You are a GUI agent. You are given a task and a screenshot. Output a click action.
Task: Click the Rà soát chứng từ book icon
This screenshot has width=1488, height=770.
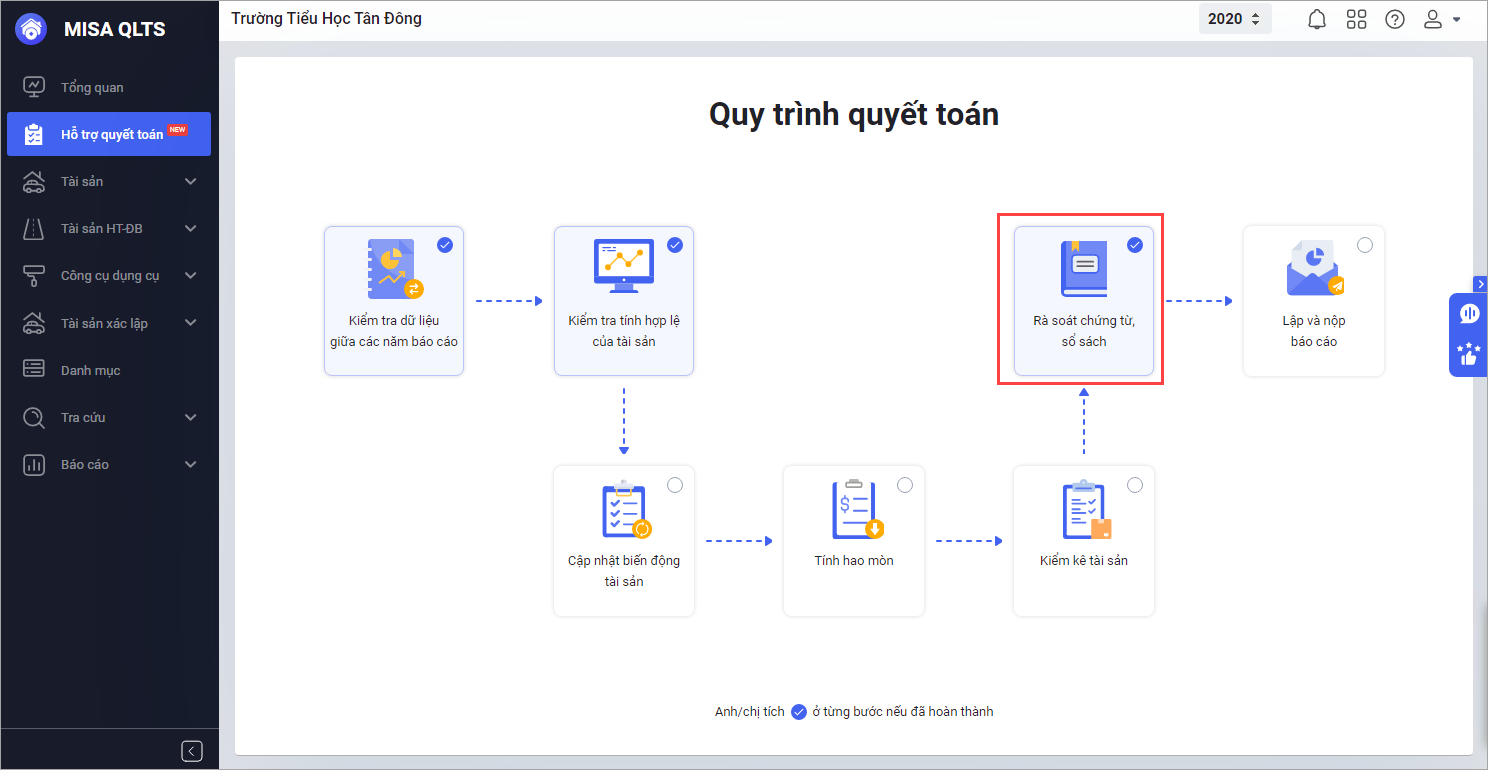coord(1084,269)
